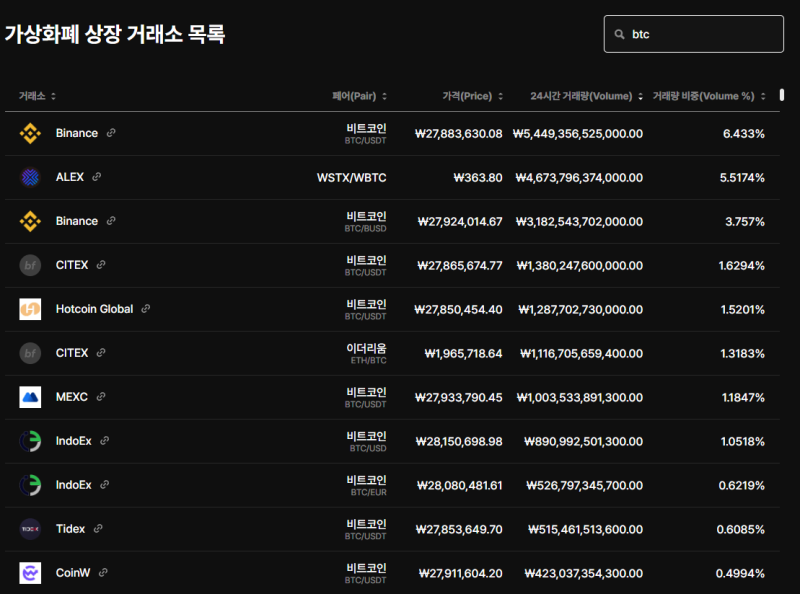This screenshot has width=800, height=594.
Task: Click the CITEX logo in the BTC/USDT row
Action: tap(30, 265)
